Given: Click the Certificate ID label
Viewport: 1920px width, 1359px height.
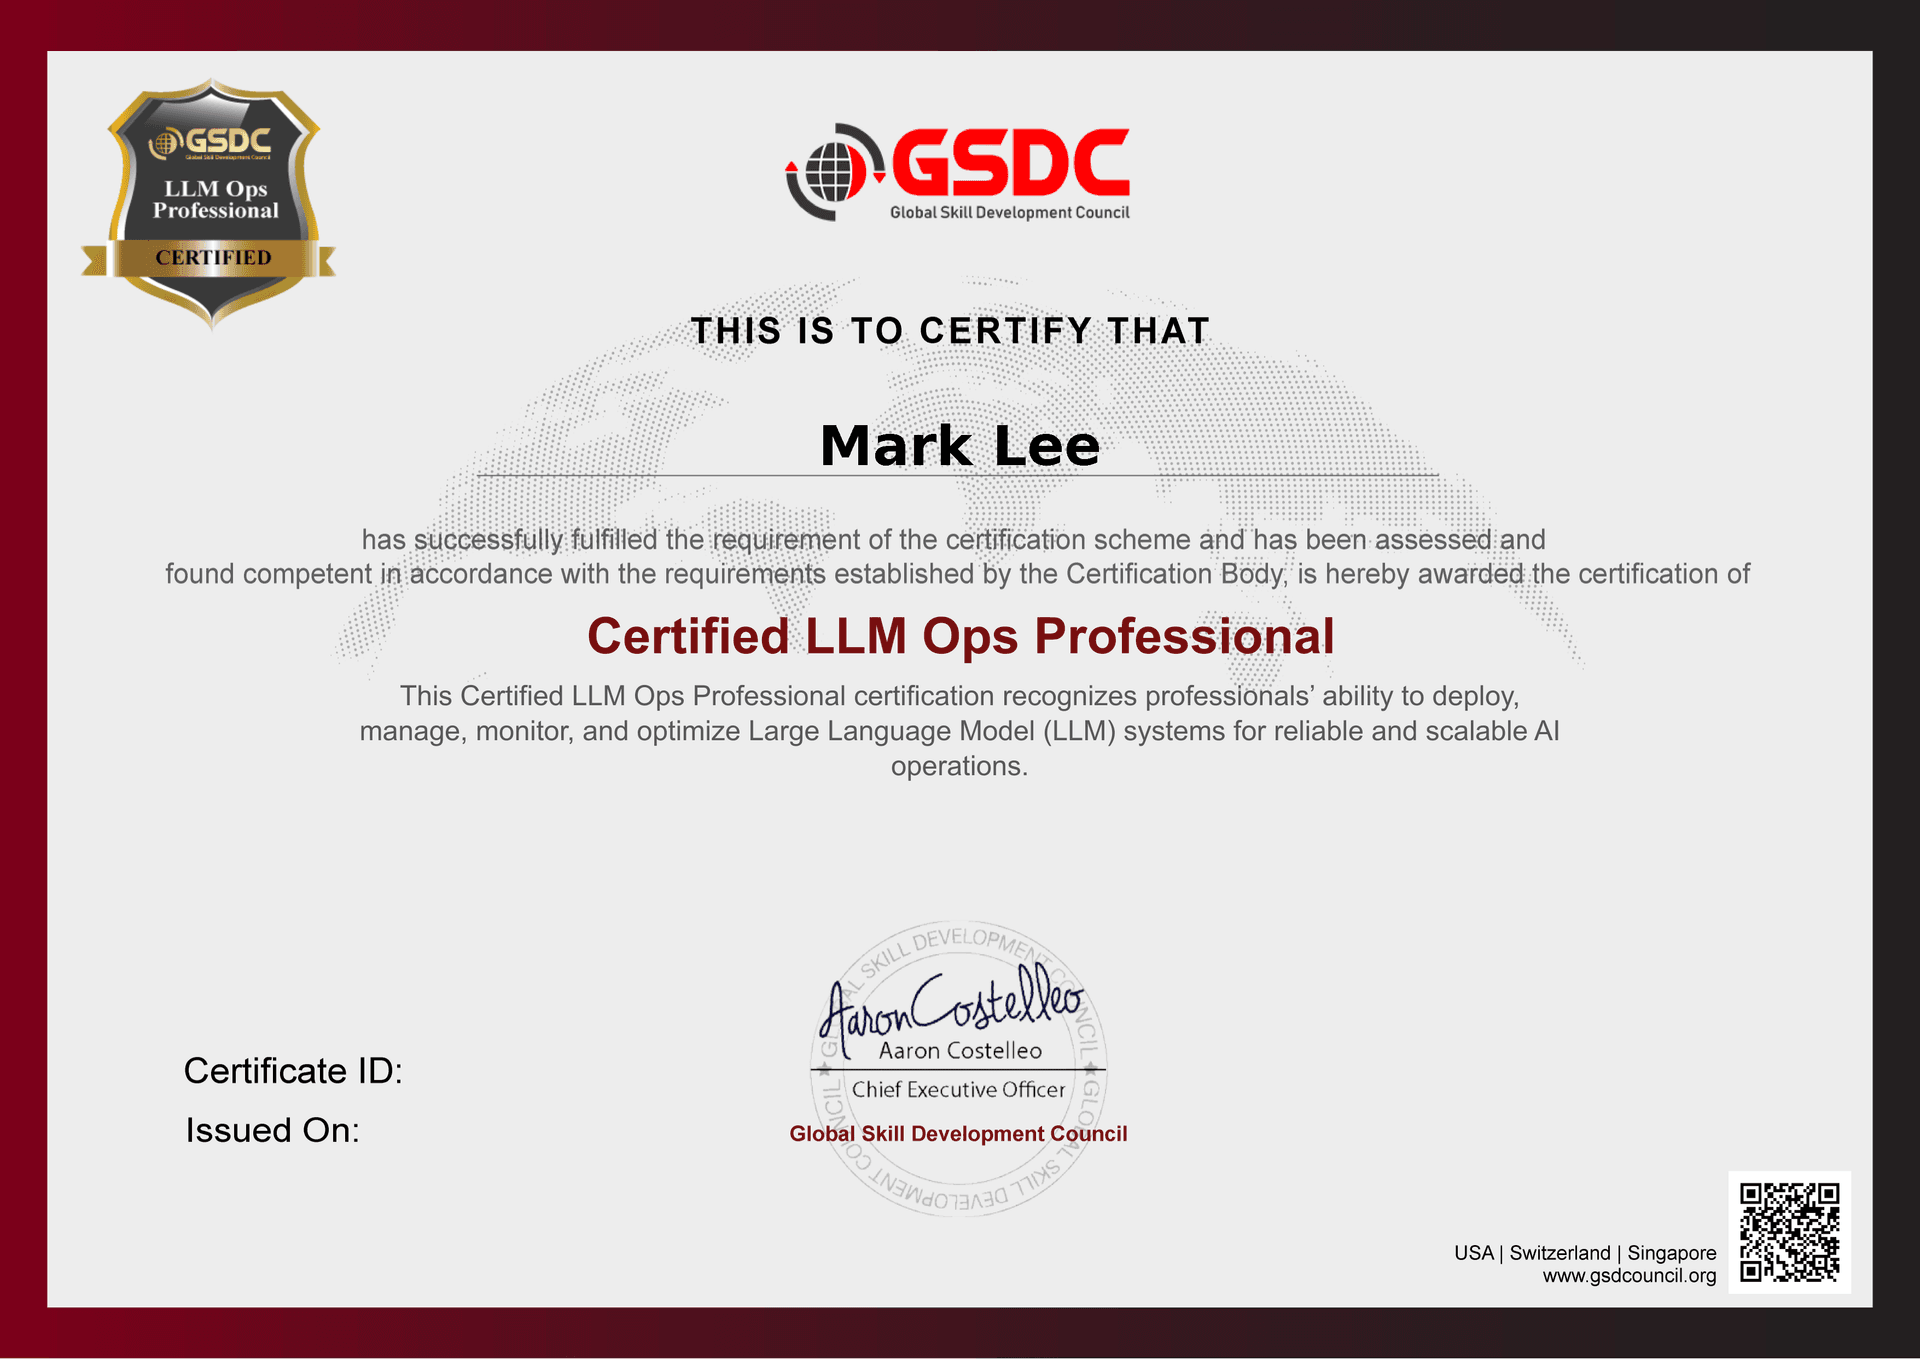Looking at the screenshot, I should [x=293, y=1071].
